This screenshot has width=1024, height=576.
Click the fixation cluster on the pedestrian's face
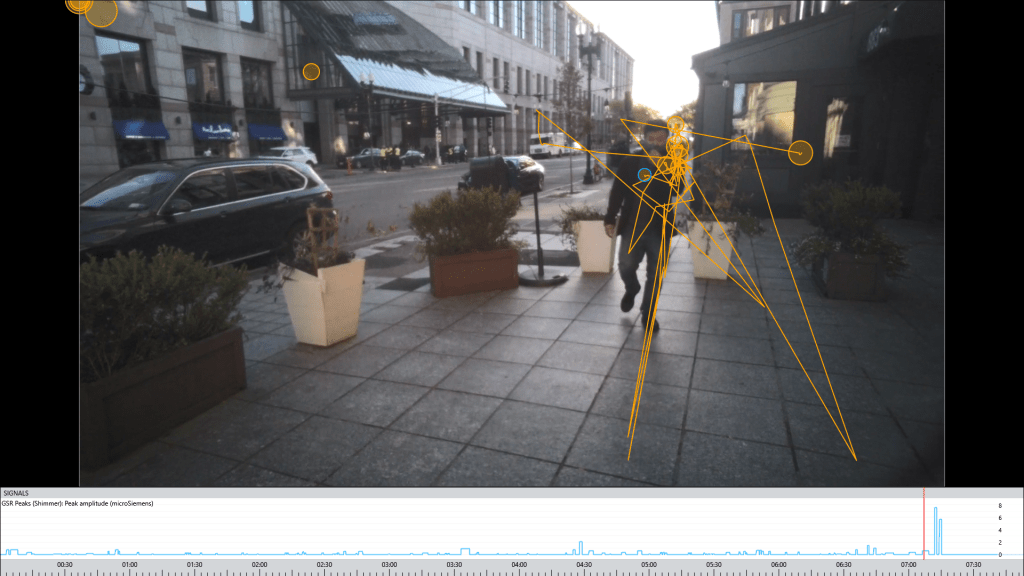(x=677, y=145)
